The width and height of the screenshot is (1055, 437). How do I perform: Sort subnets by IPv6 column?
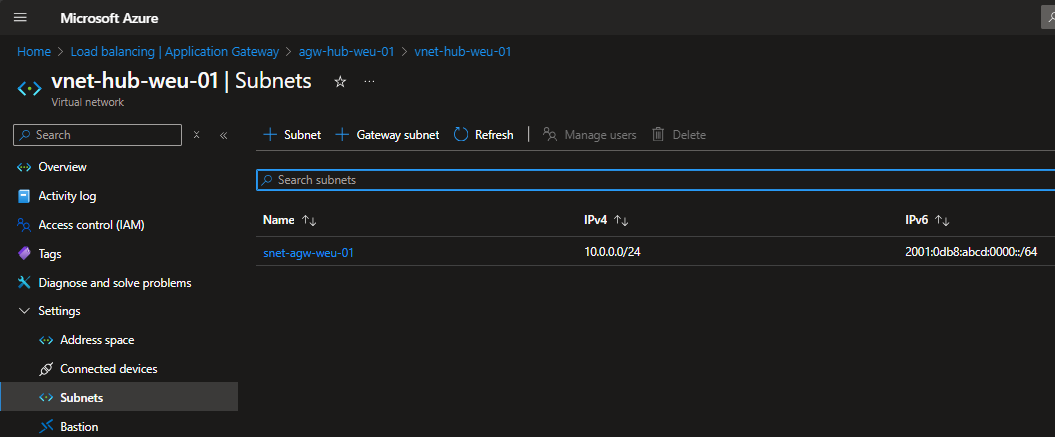942,220
